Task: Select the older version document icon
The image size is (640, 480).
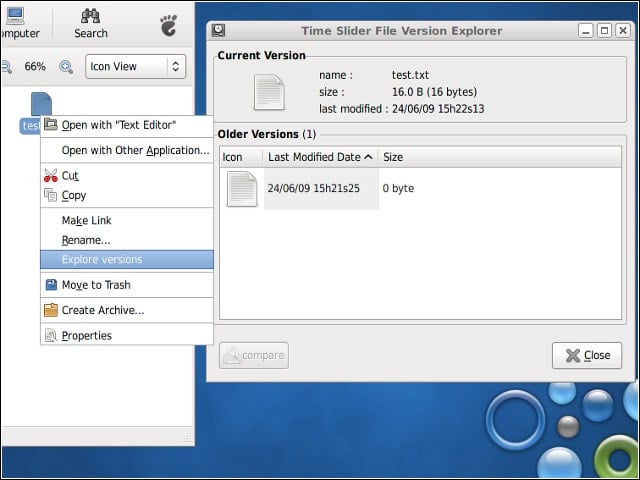Action: click(x=242, y=189)
